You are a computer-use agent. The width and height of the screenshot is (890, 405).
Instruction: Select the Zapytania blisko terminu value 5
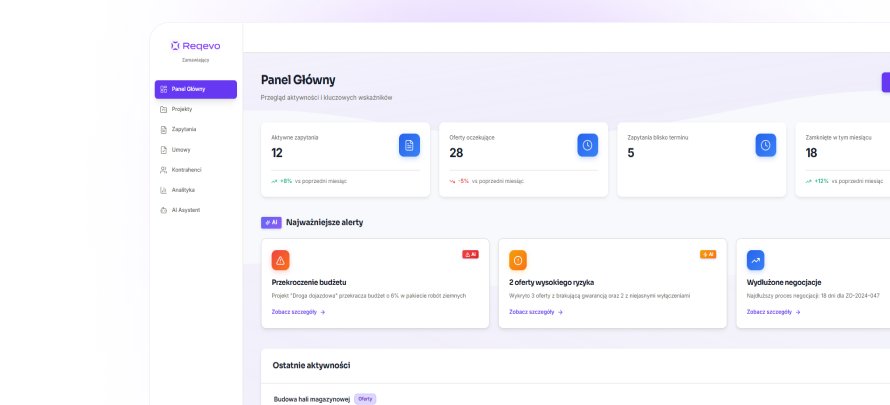click(x=631, y=153)
